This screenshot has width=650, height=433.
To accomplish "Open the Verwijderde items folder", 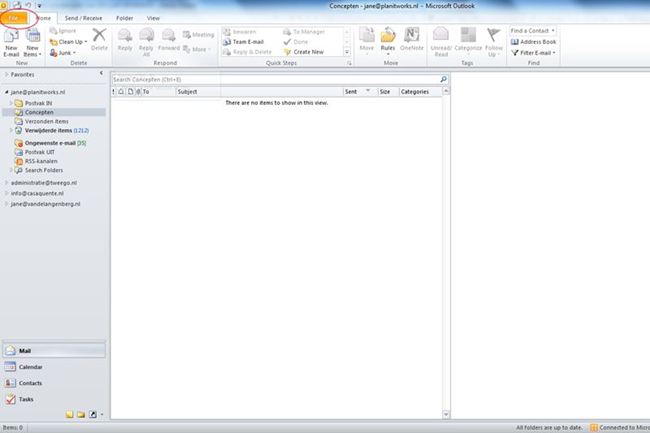I will (x=48, y=131).
